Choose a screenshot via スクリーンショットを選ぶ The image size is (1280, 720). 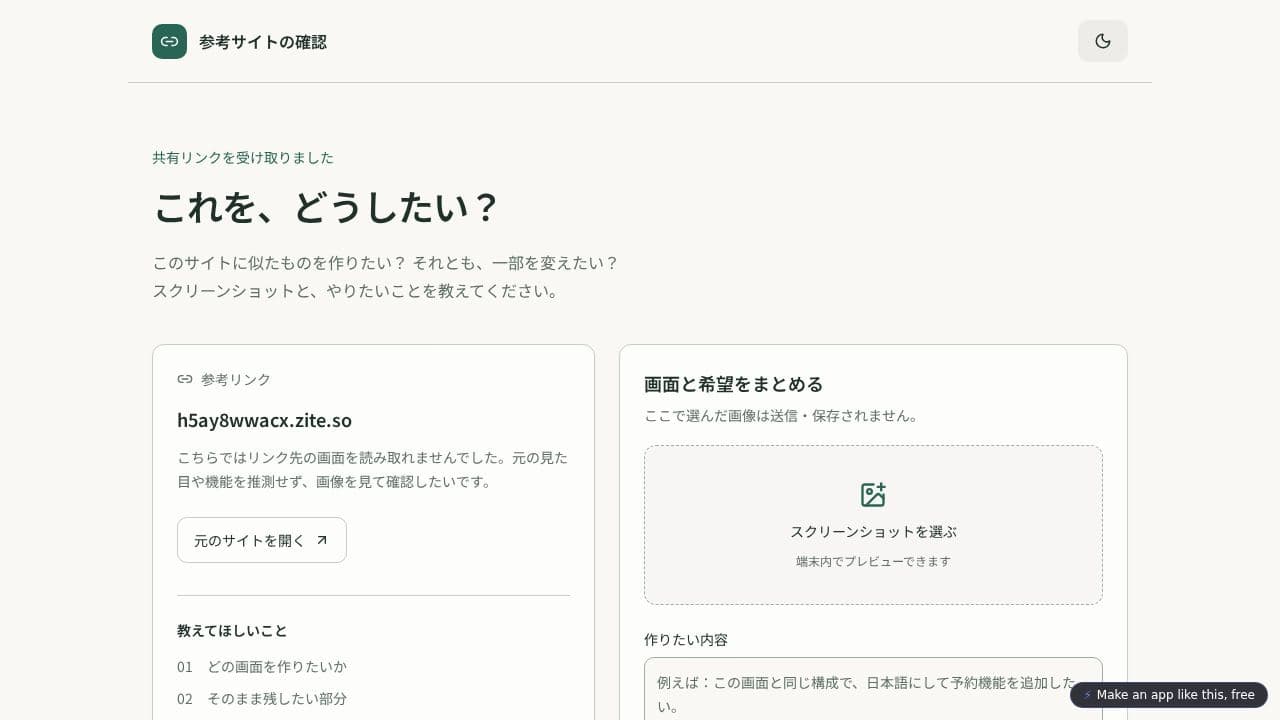(x=873, y=525)
